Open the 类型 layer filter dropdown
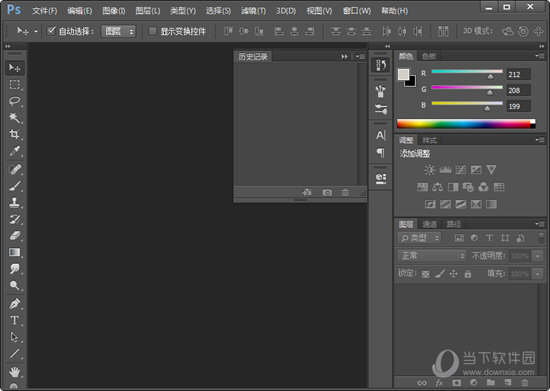550x391 pixels. (419, 238)
